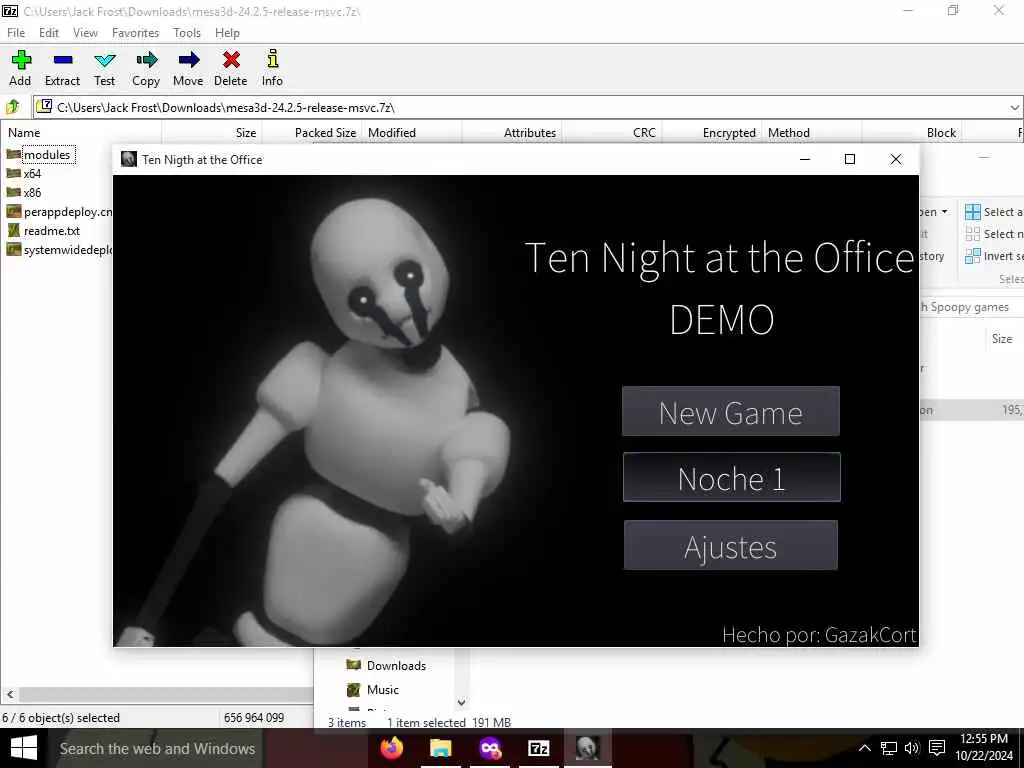This screenshot has width=1024, height=768.
Task: Open Ajustes settings in the game
Action: click(731, 545)
